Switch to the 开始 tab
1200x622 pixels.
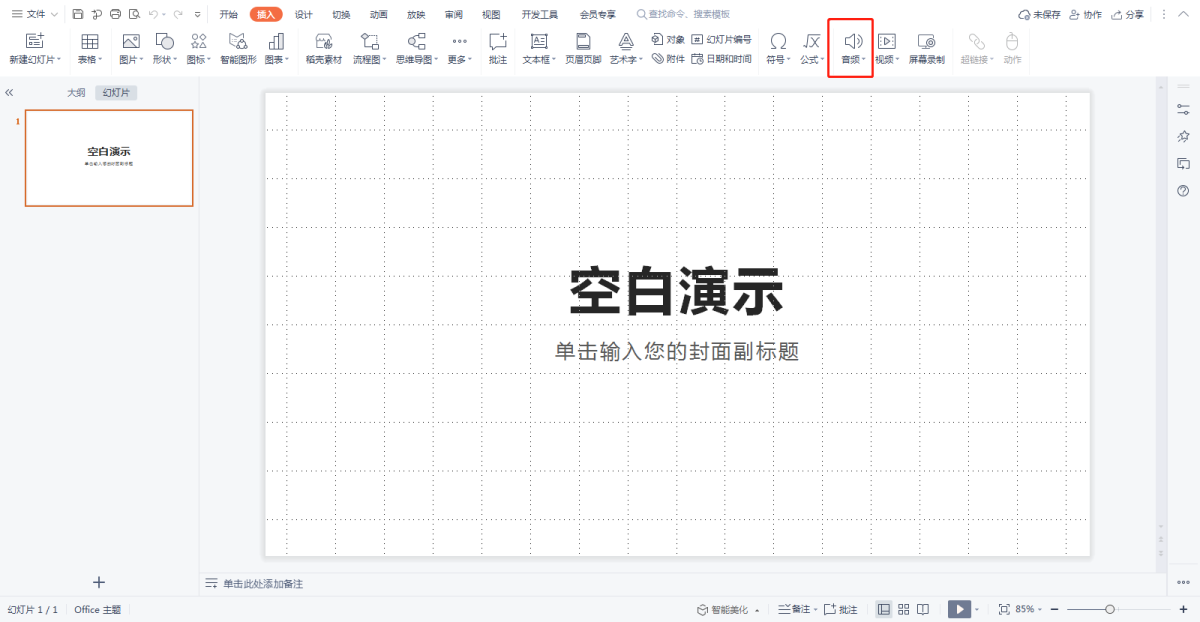[229, 14]
